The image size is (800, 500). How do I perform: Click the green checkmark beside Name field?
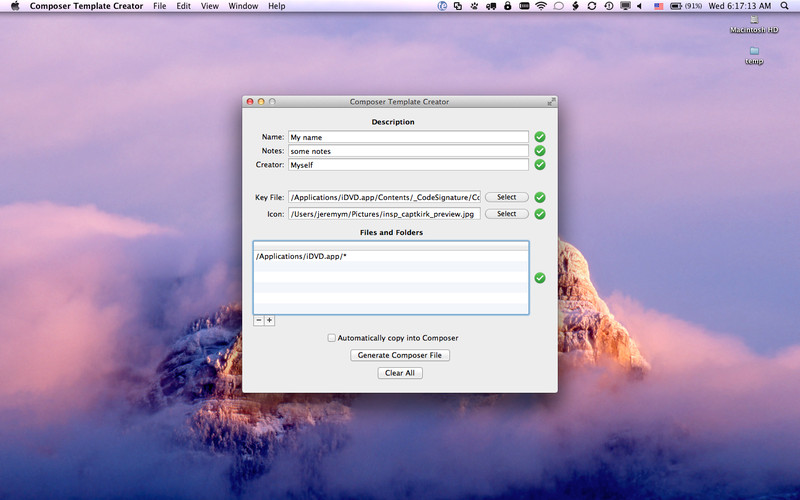(540, 137)
